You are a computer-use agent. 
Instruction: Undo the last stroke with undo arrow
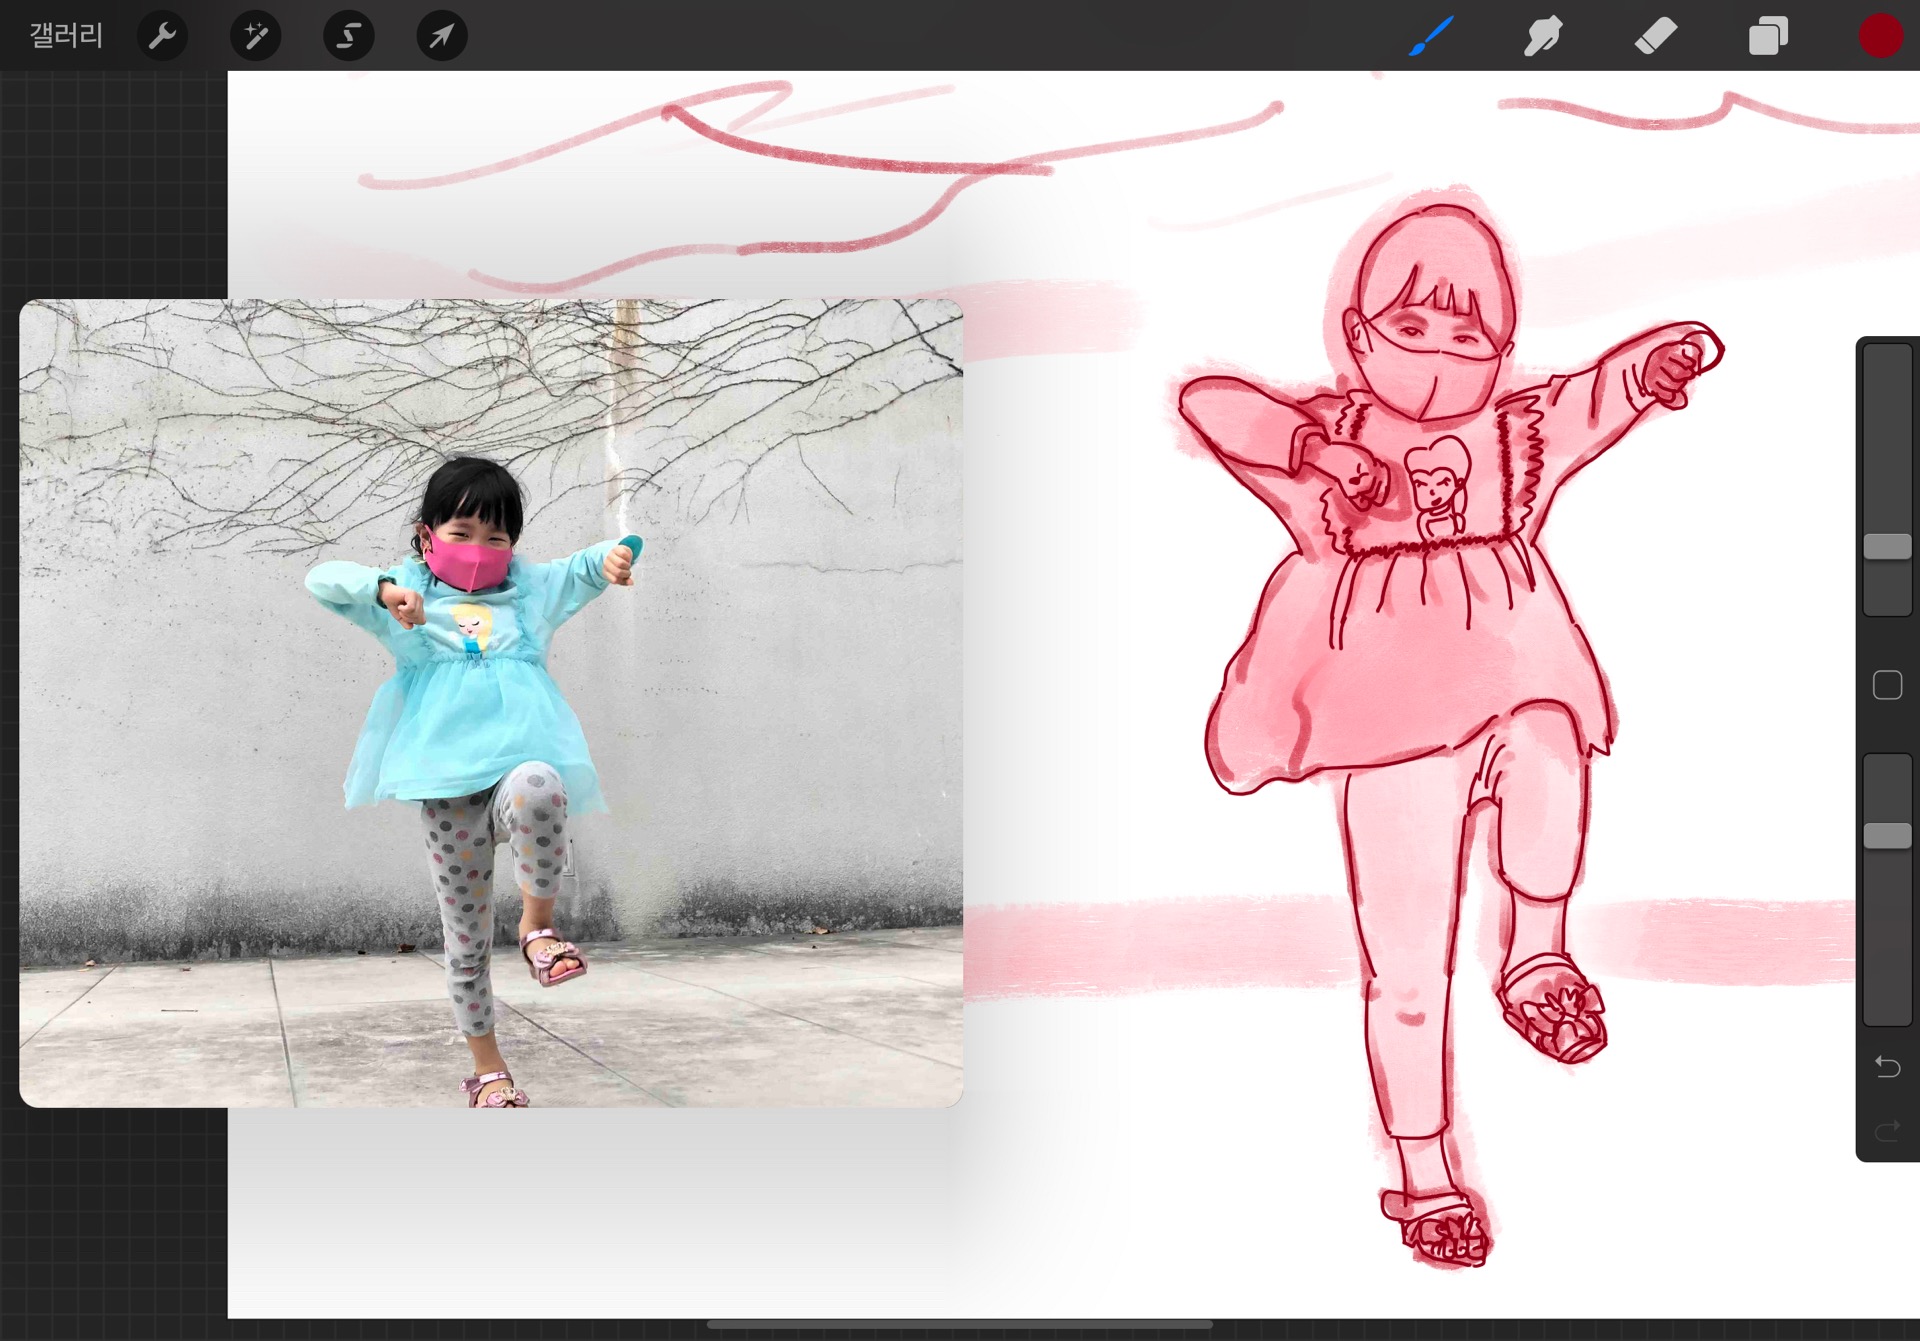click(1887, 1067)
